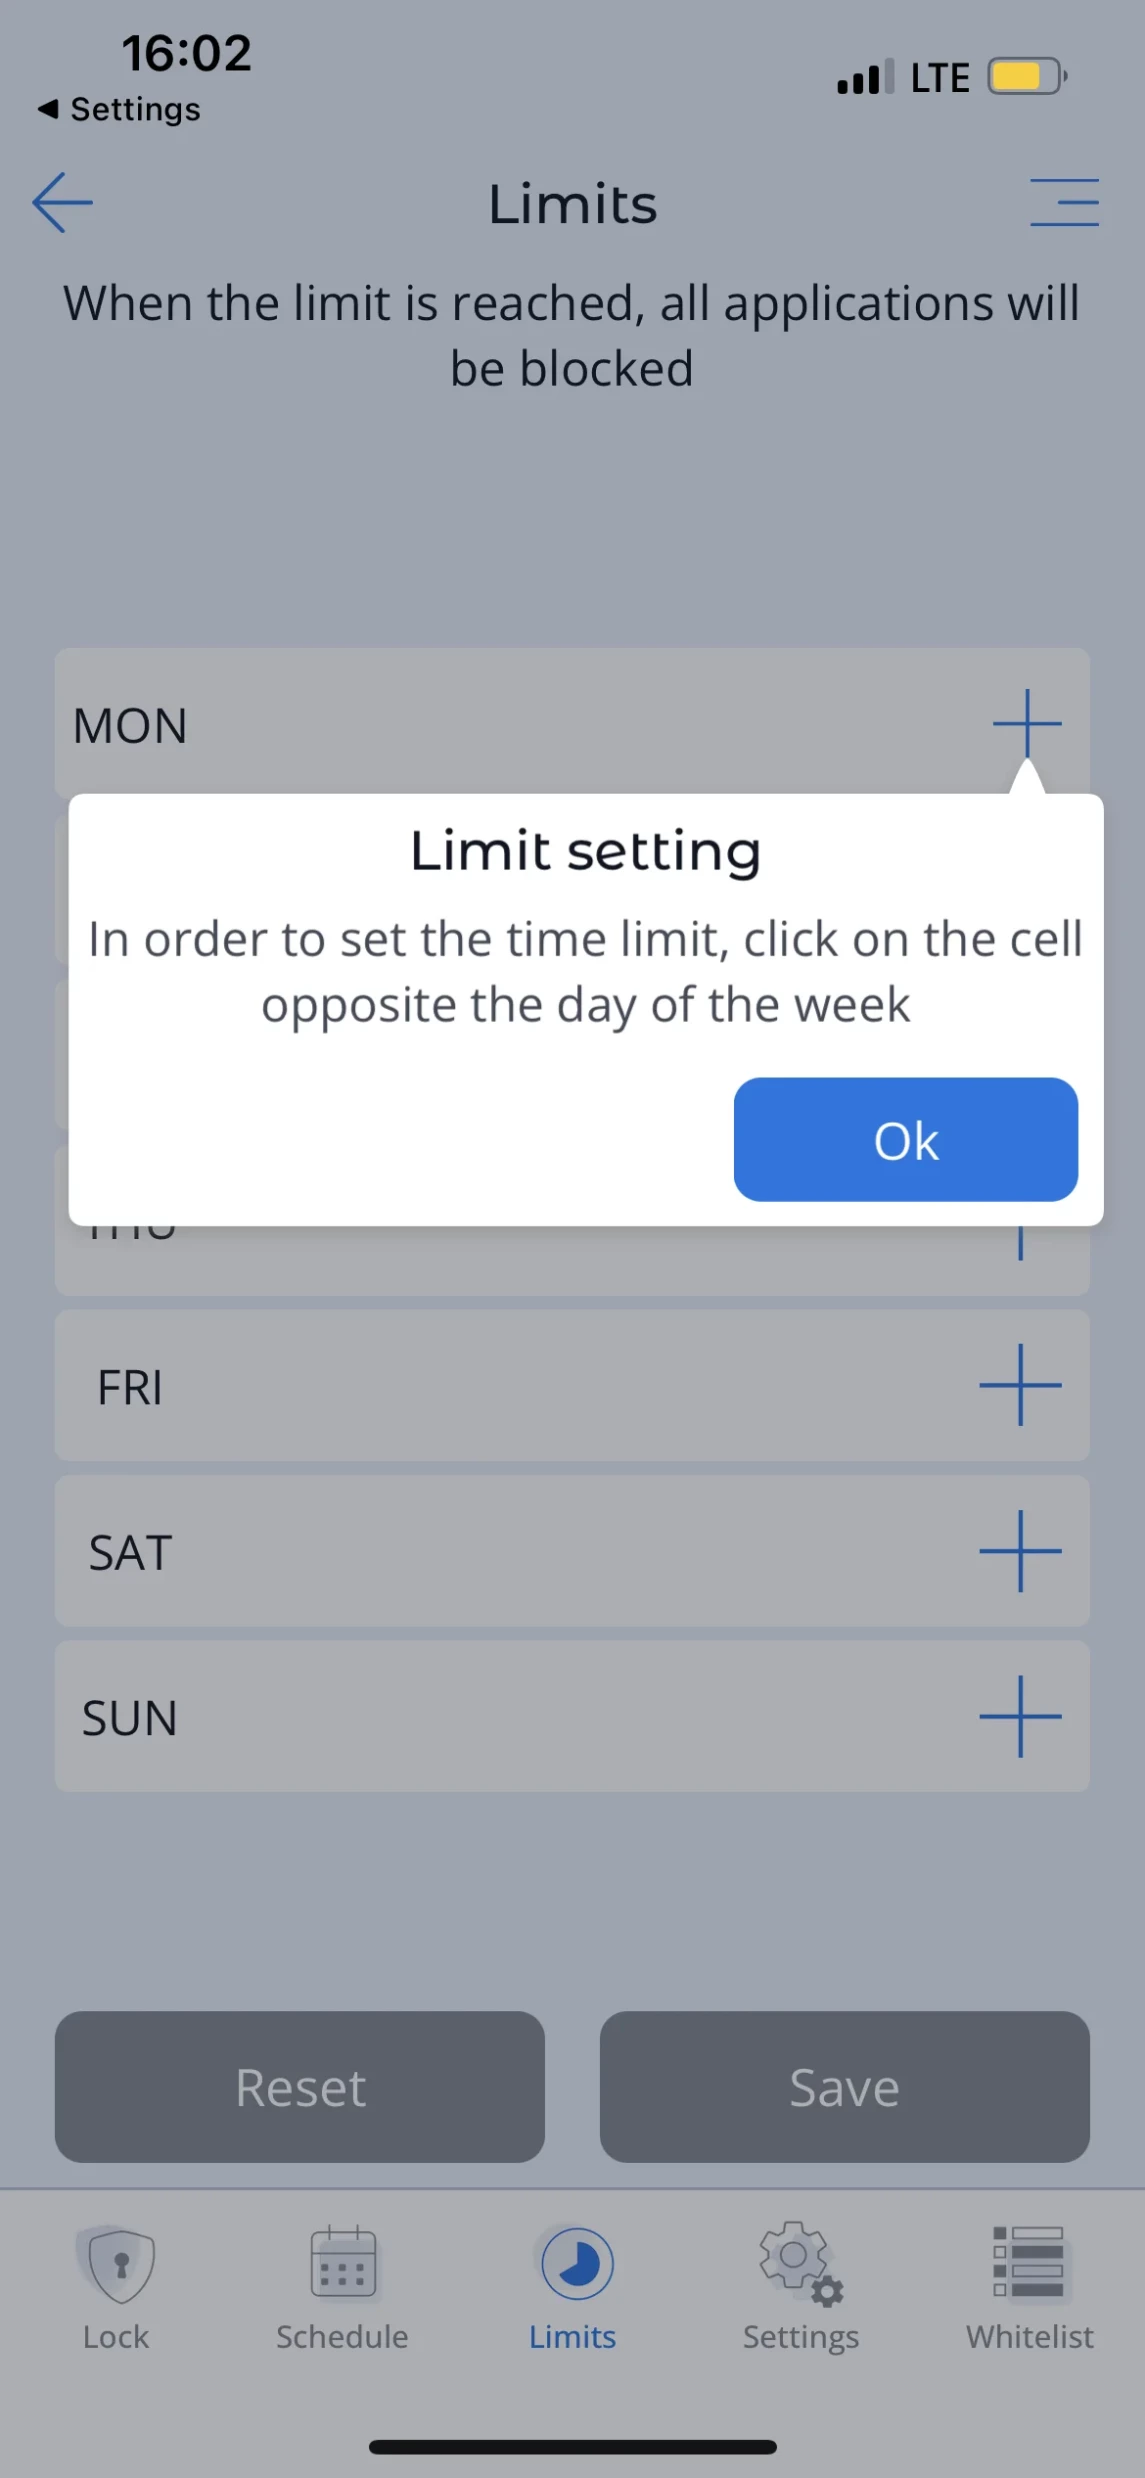Add a limit for Saturday
The image size is (1145, 2478).
coord(1019,1551)
